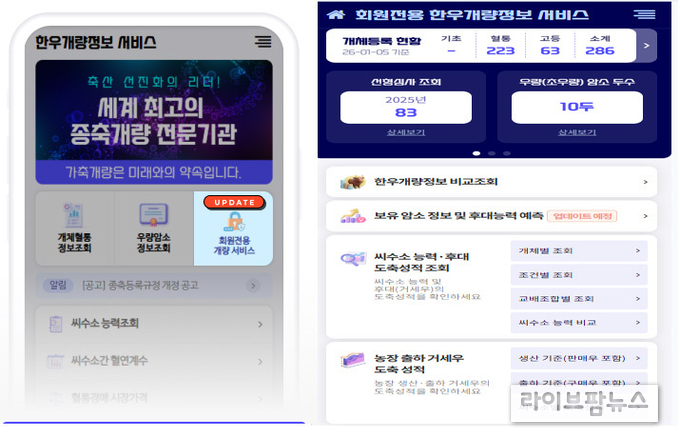Select 교배조합별 조회 menu item
680x437 pixels.
[x=579, y=299]
